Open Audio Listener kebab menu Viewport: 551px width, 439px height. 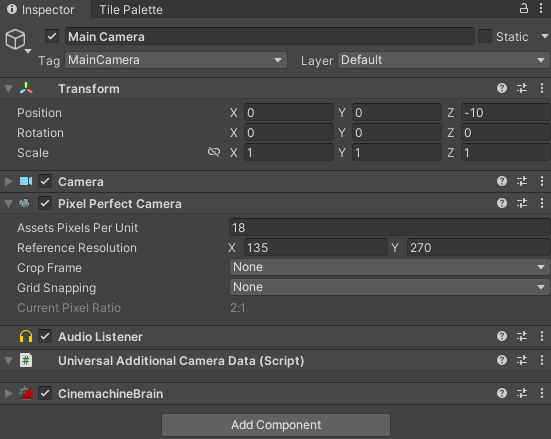pos(542,336)
